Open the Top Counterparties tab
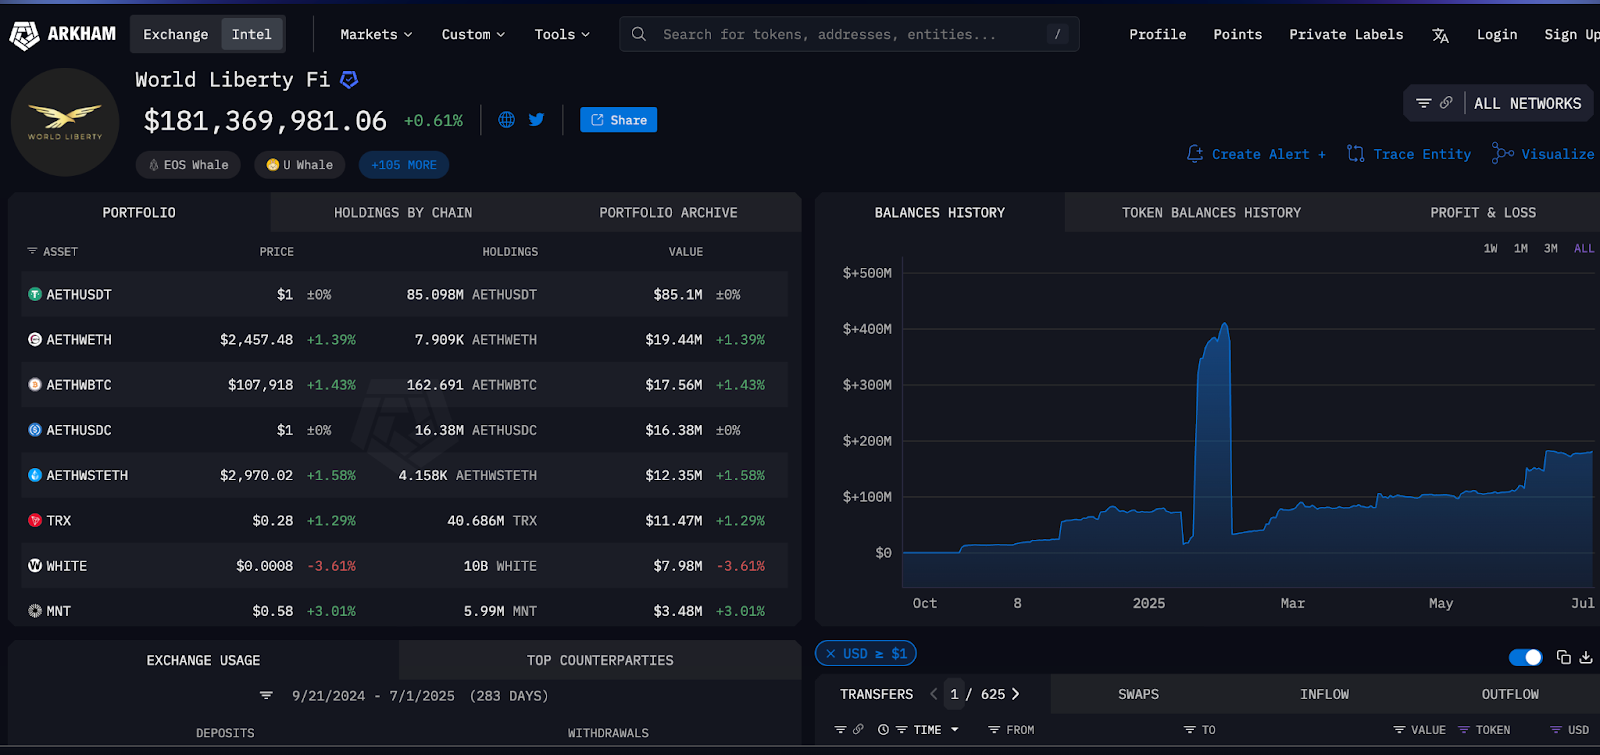This screenshot has width=1600, height=755. pyautogui.click(x=600, y=661)
